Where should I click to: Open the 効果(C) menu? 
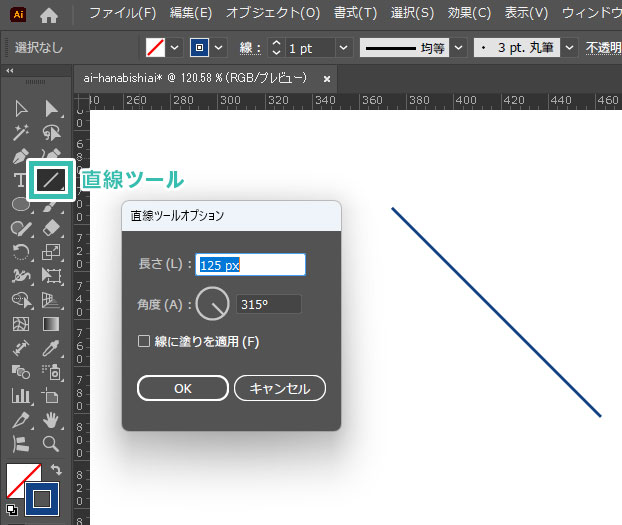tap(469, 14)
